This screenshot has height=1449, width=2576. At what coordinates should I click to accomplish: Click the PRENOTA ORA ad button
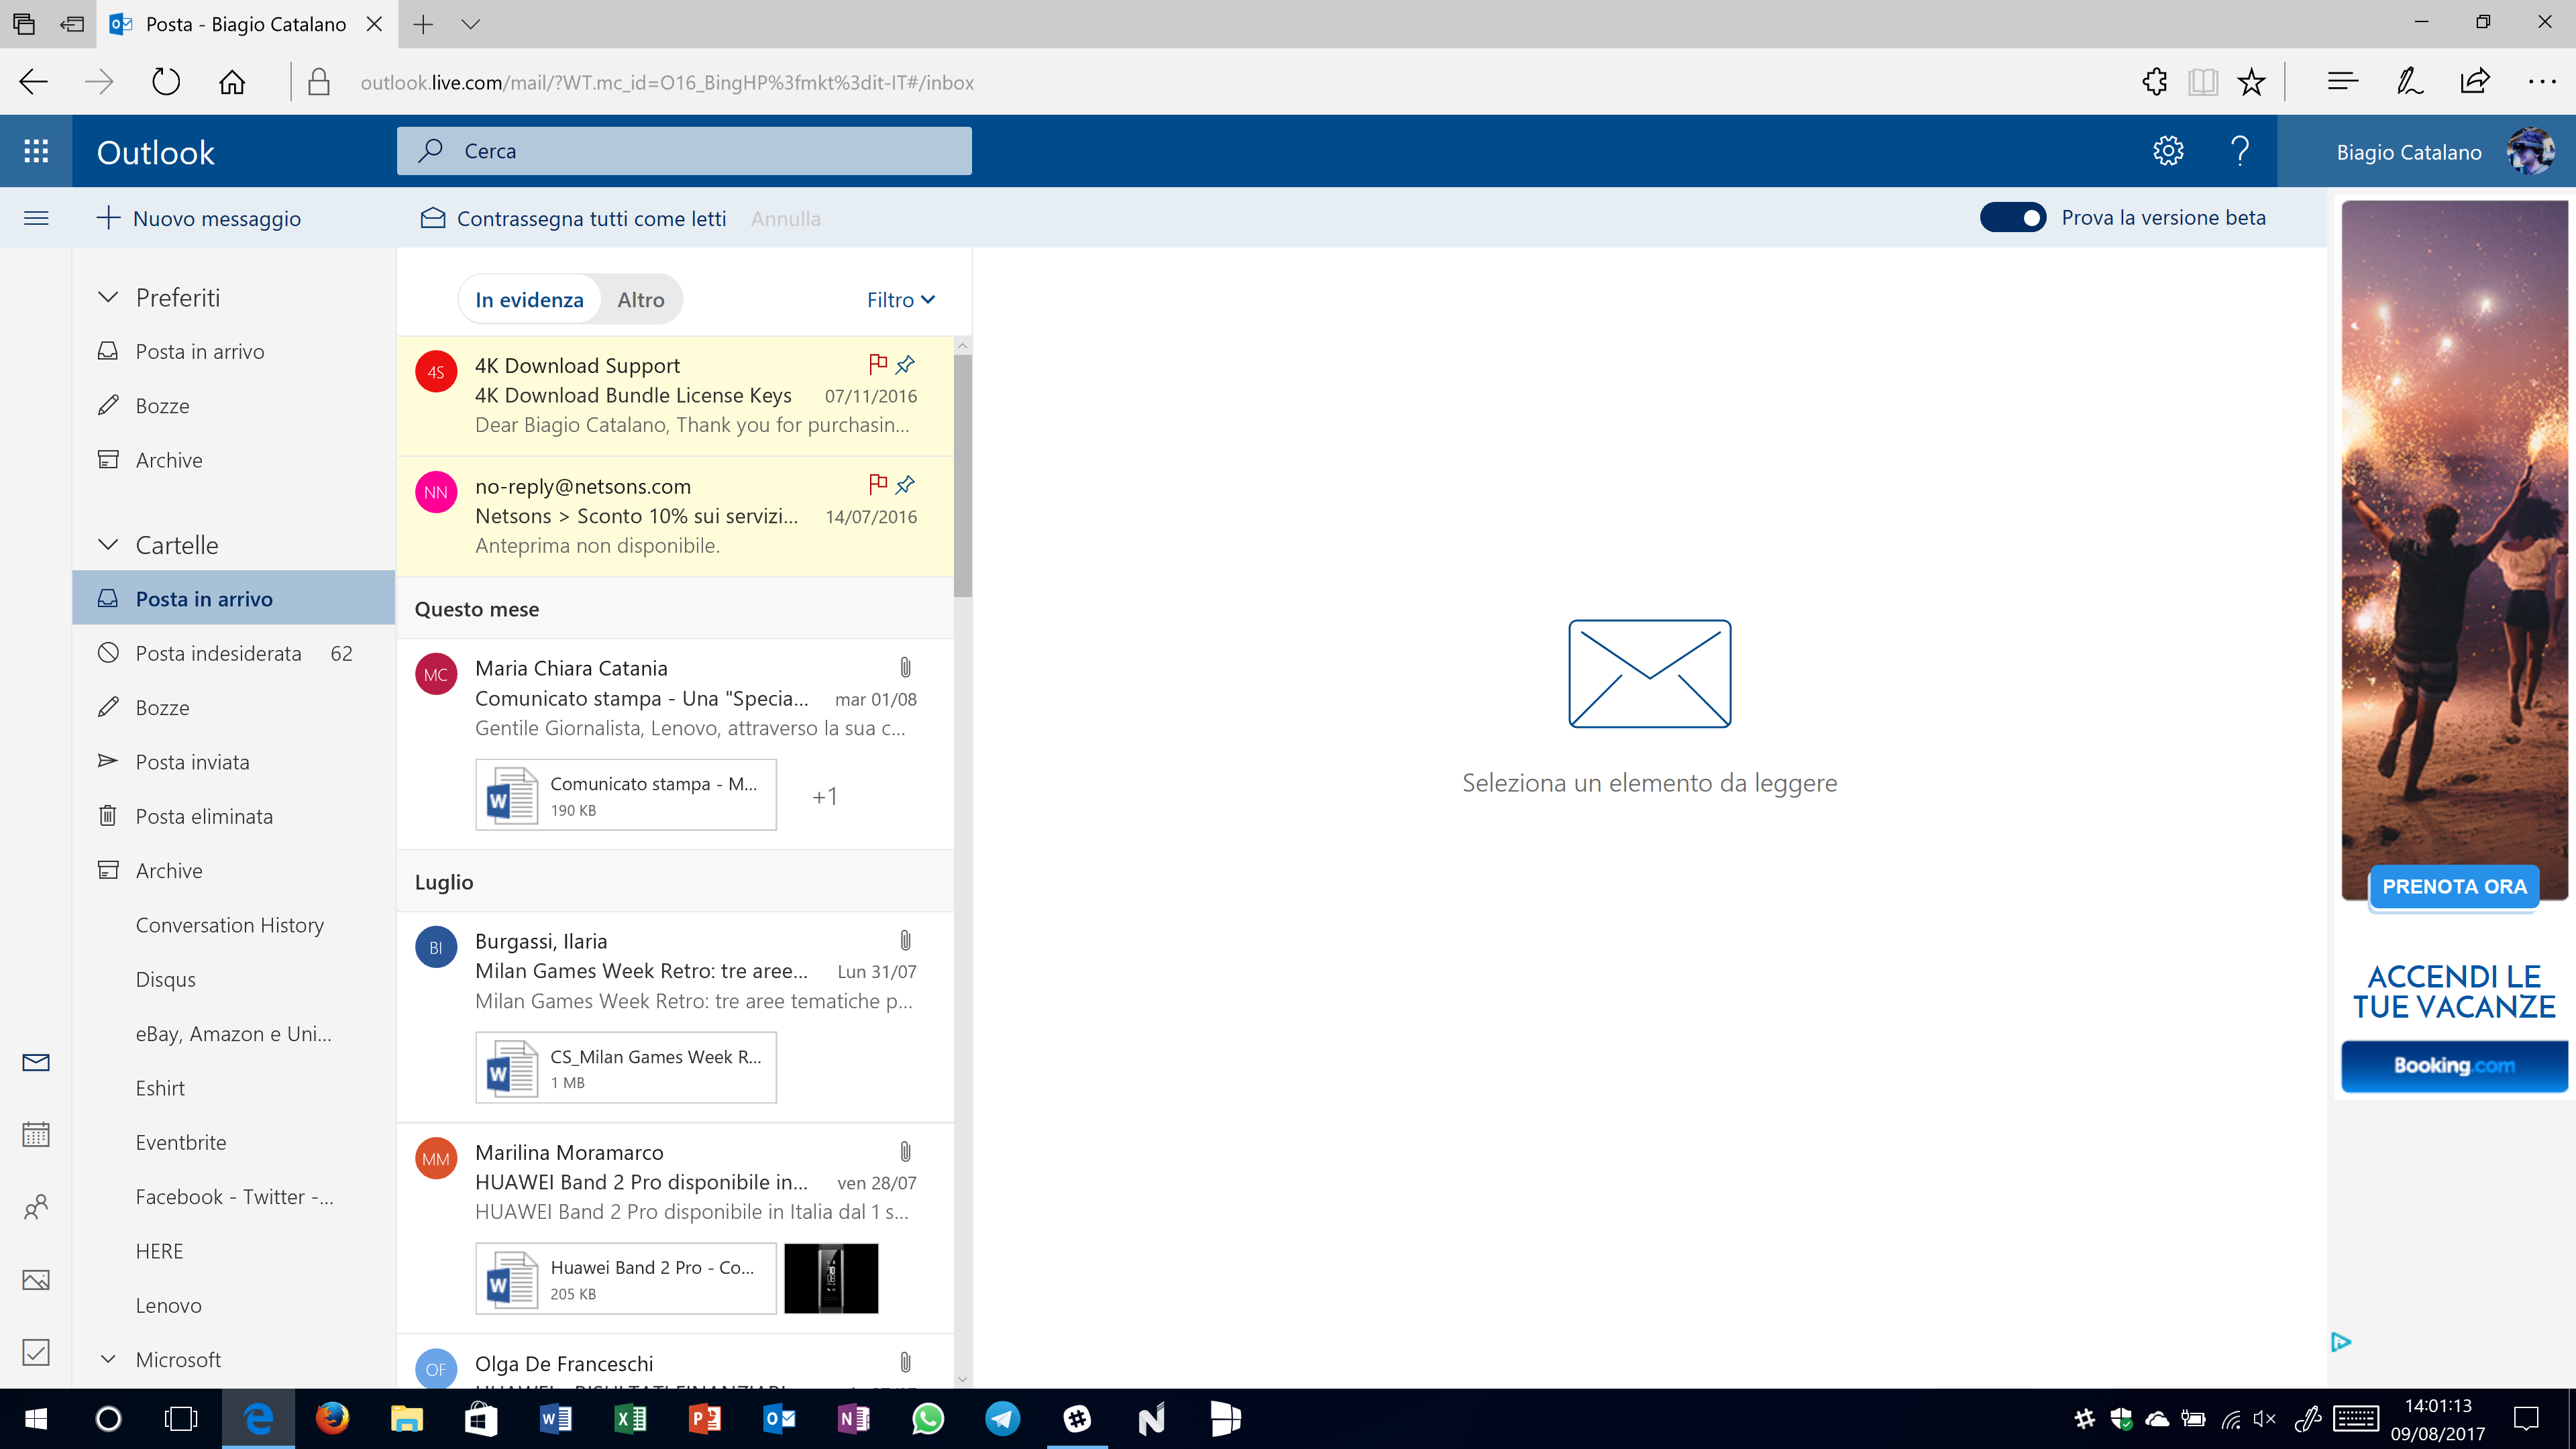click(x=2454, y=886)
